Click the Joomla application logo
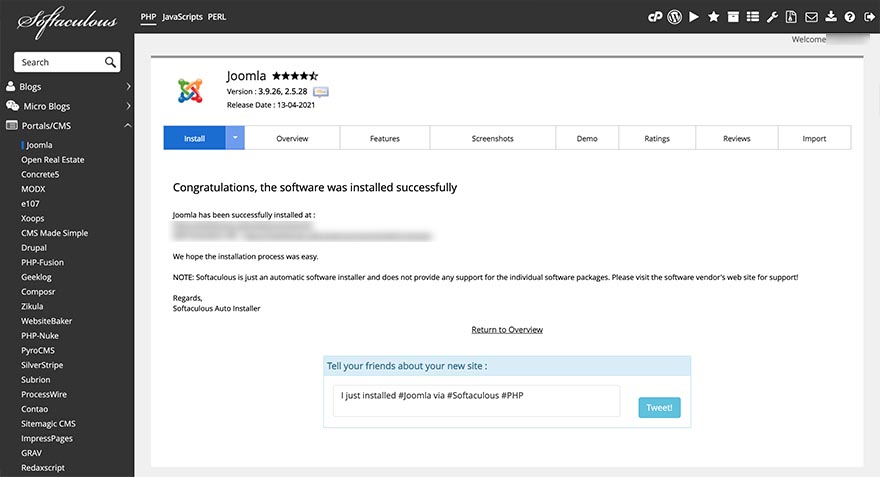Screen dimensions: 880x477 [x=190, y=90]
